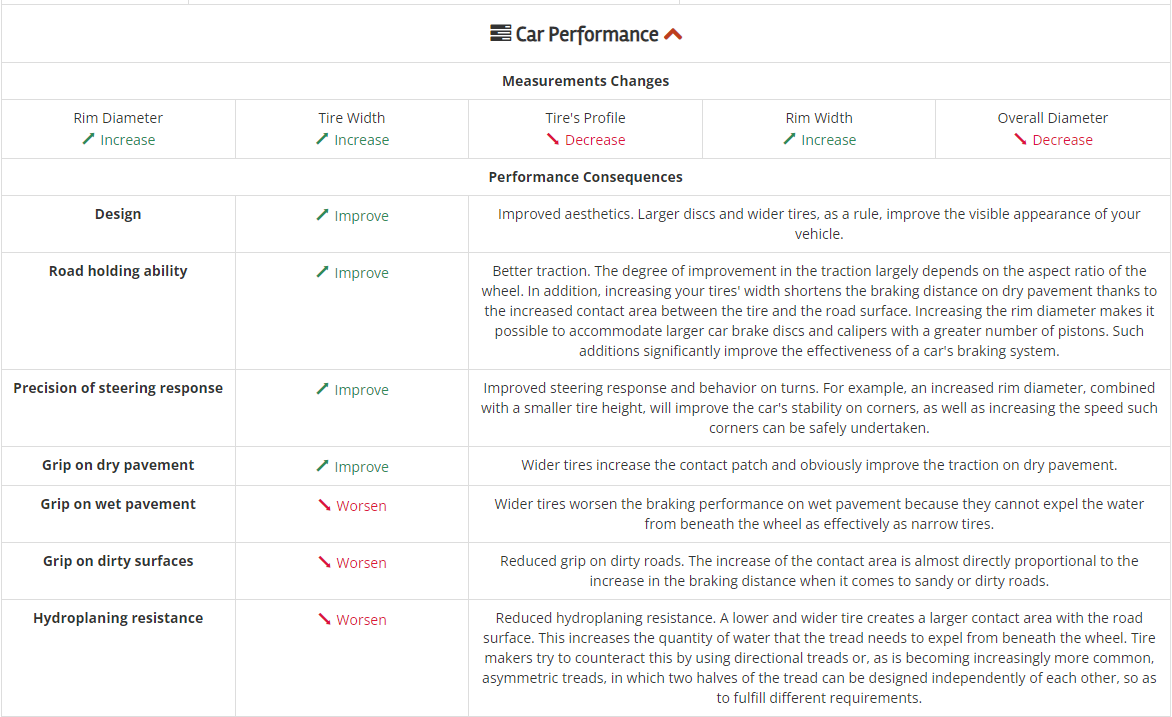Click the Rim Width increase arrow icon
The height and width of the screenshot is (717, 1172).
tap(789, 139)
